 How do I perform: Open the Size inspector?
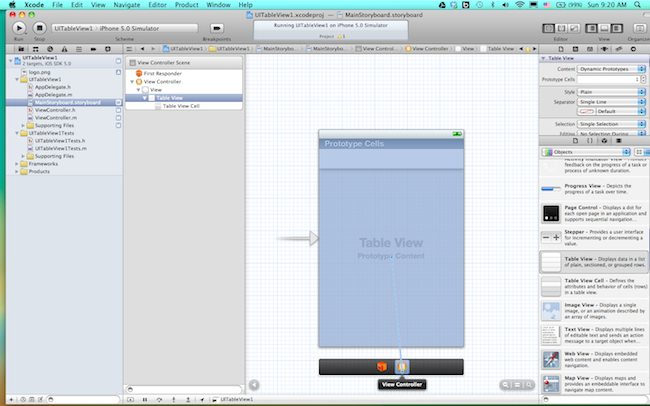click(619, 49)
